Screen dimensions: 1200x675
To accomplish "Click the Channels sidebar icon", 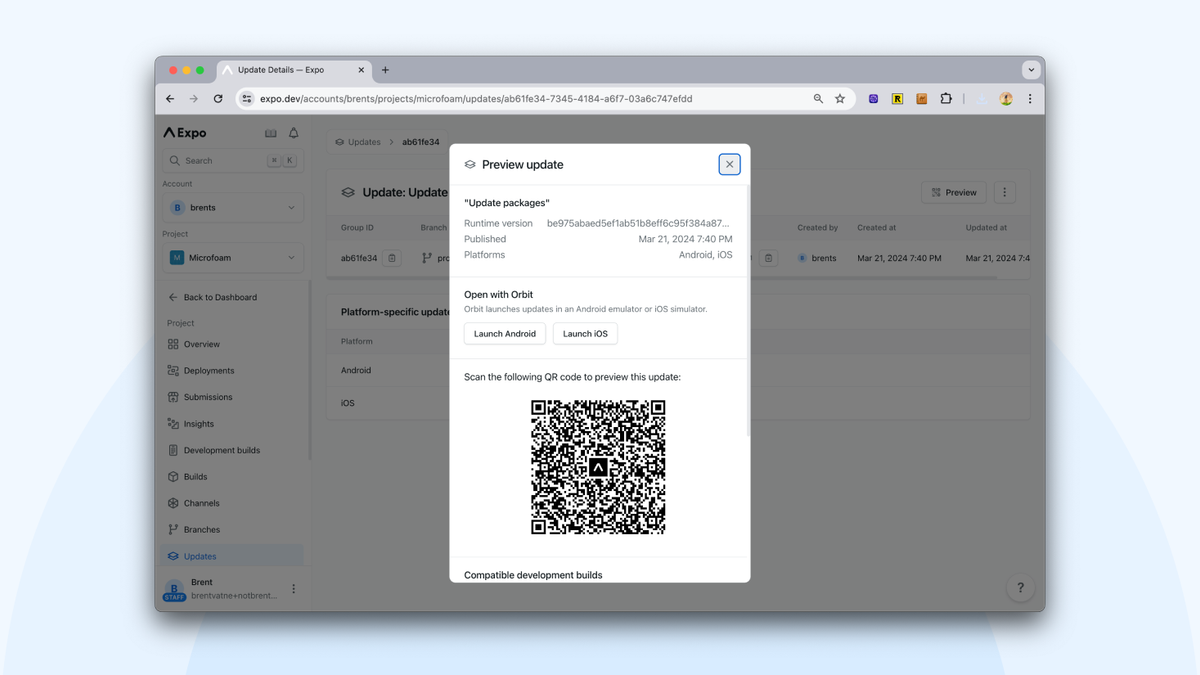I will tap(171, 502).
